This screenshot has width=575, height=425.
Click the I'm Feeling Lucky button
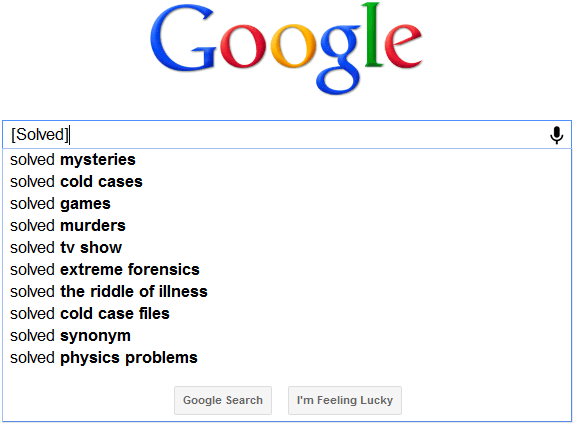pyautogui.click(x=345, y=400)
